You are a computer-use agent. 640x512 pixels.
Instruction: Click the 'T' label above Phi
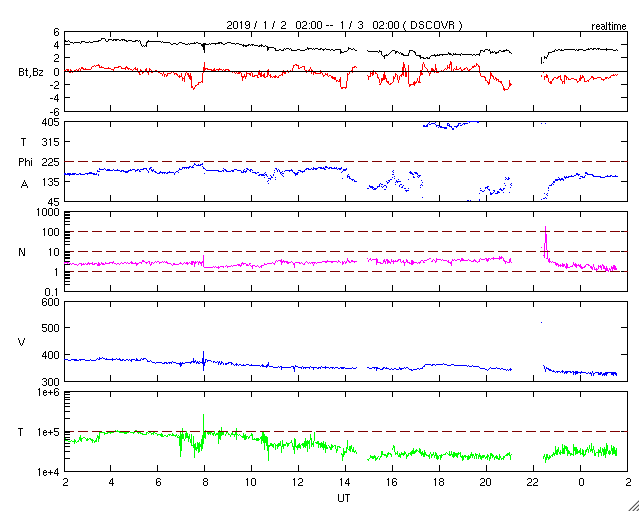tap(22, 142)
